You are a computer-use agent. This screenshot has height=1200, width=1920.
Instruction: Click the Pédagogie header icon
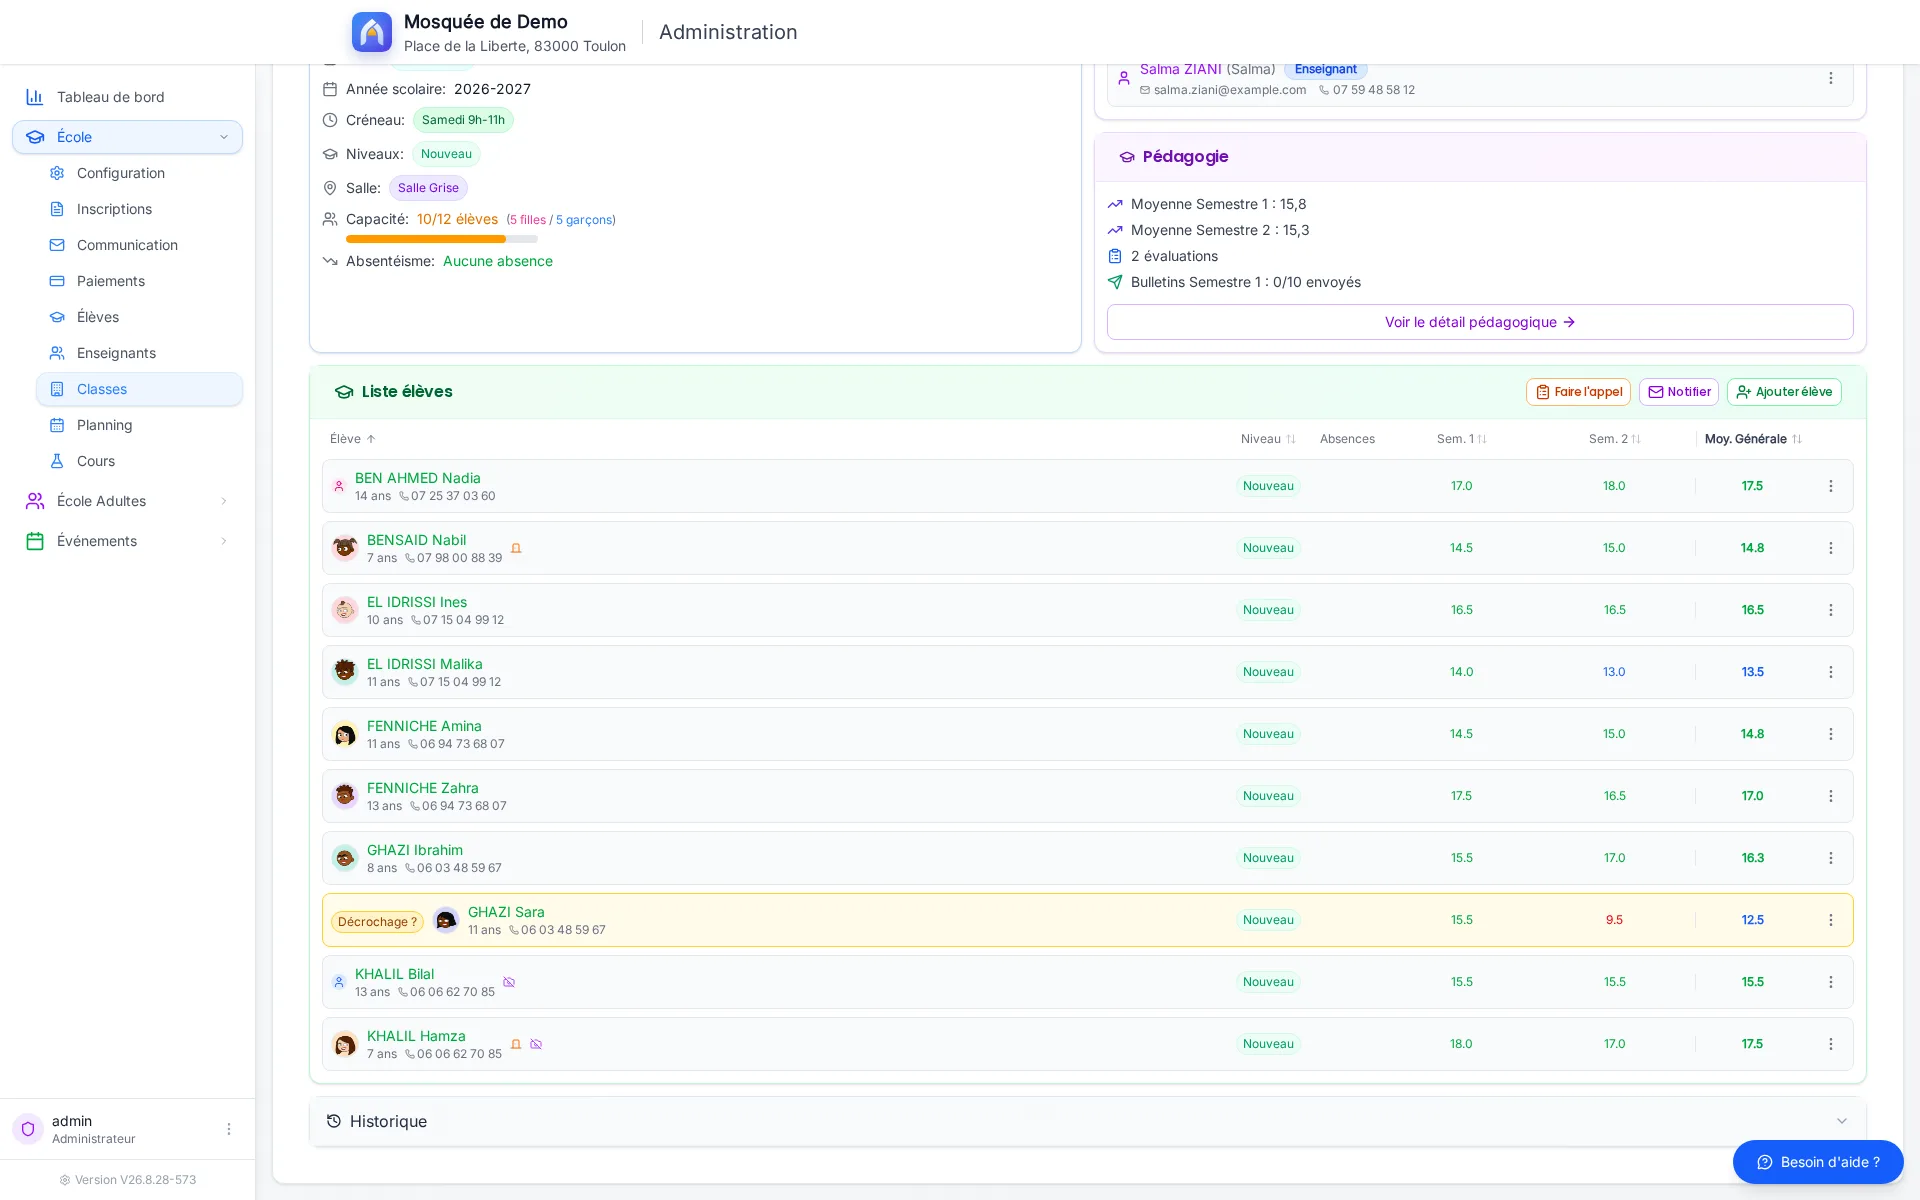tap(1127, 157)
